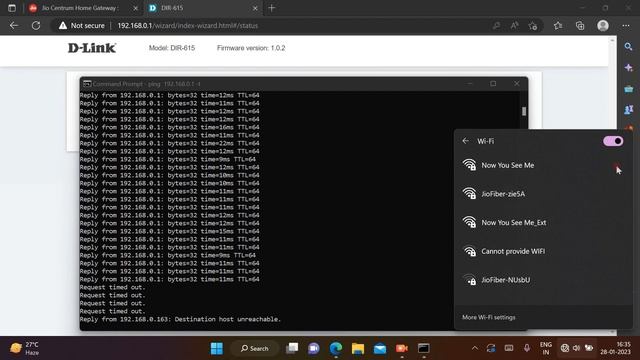Viewport: 640px width, 360px height.
Task: Open the Windows Start menu
Action: pos(217,348)
